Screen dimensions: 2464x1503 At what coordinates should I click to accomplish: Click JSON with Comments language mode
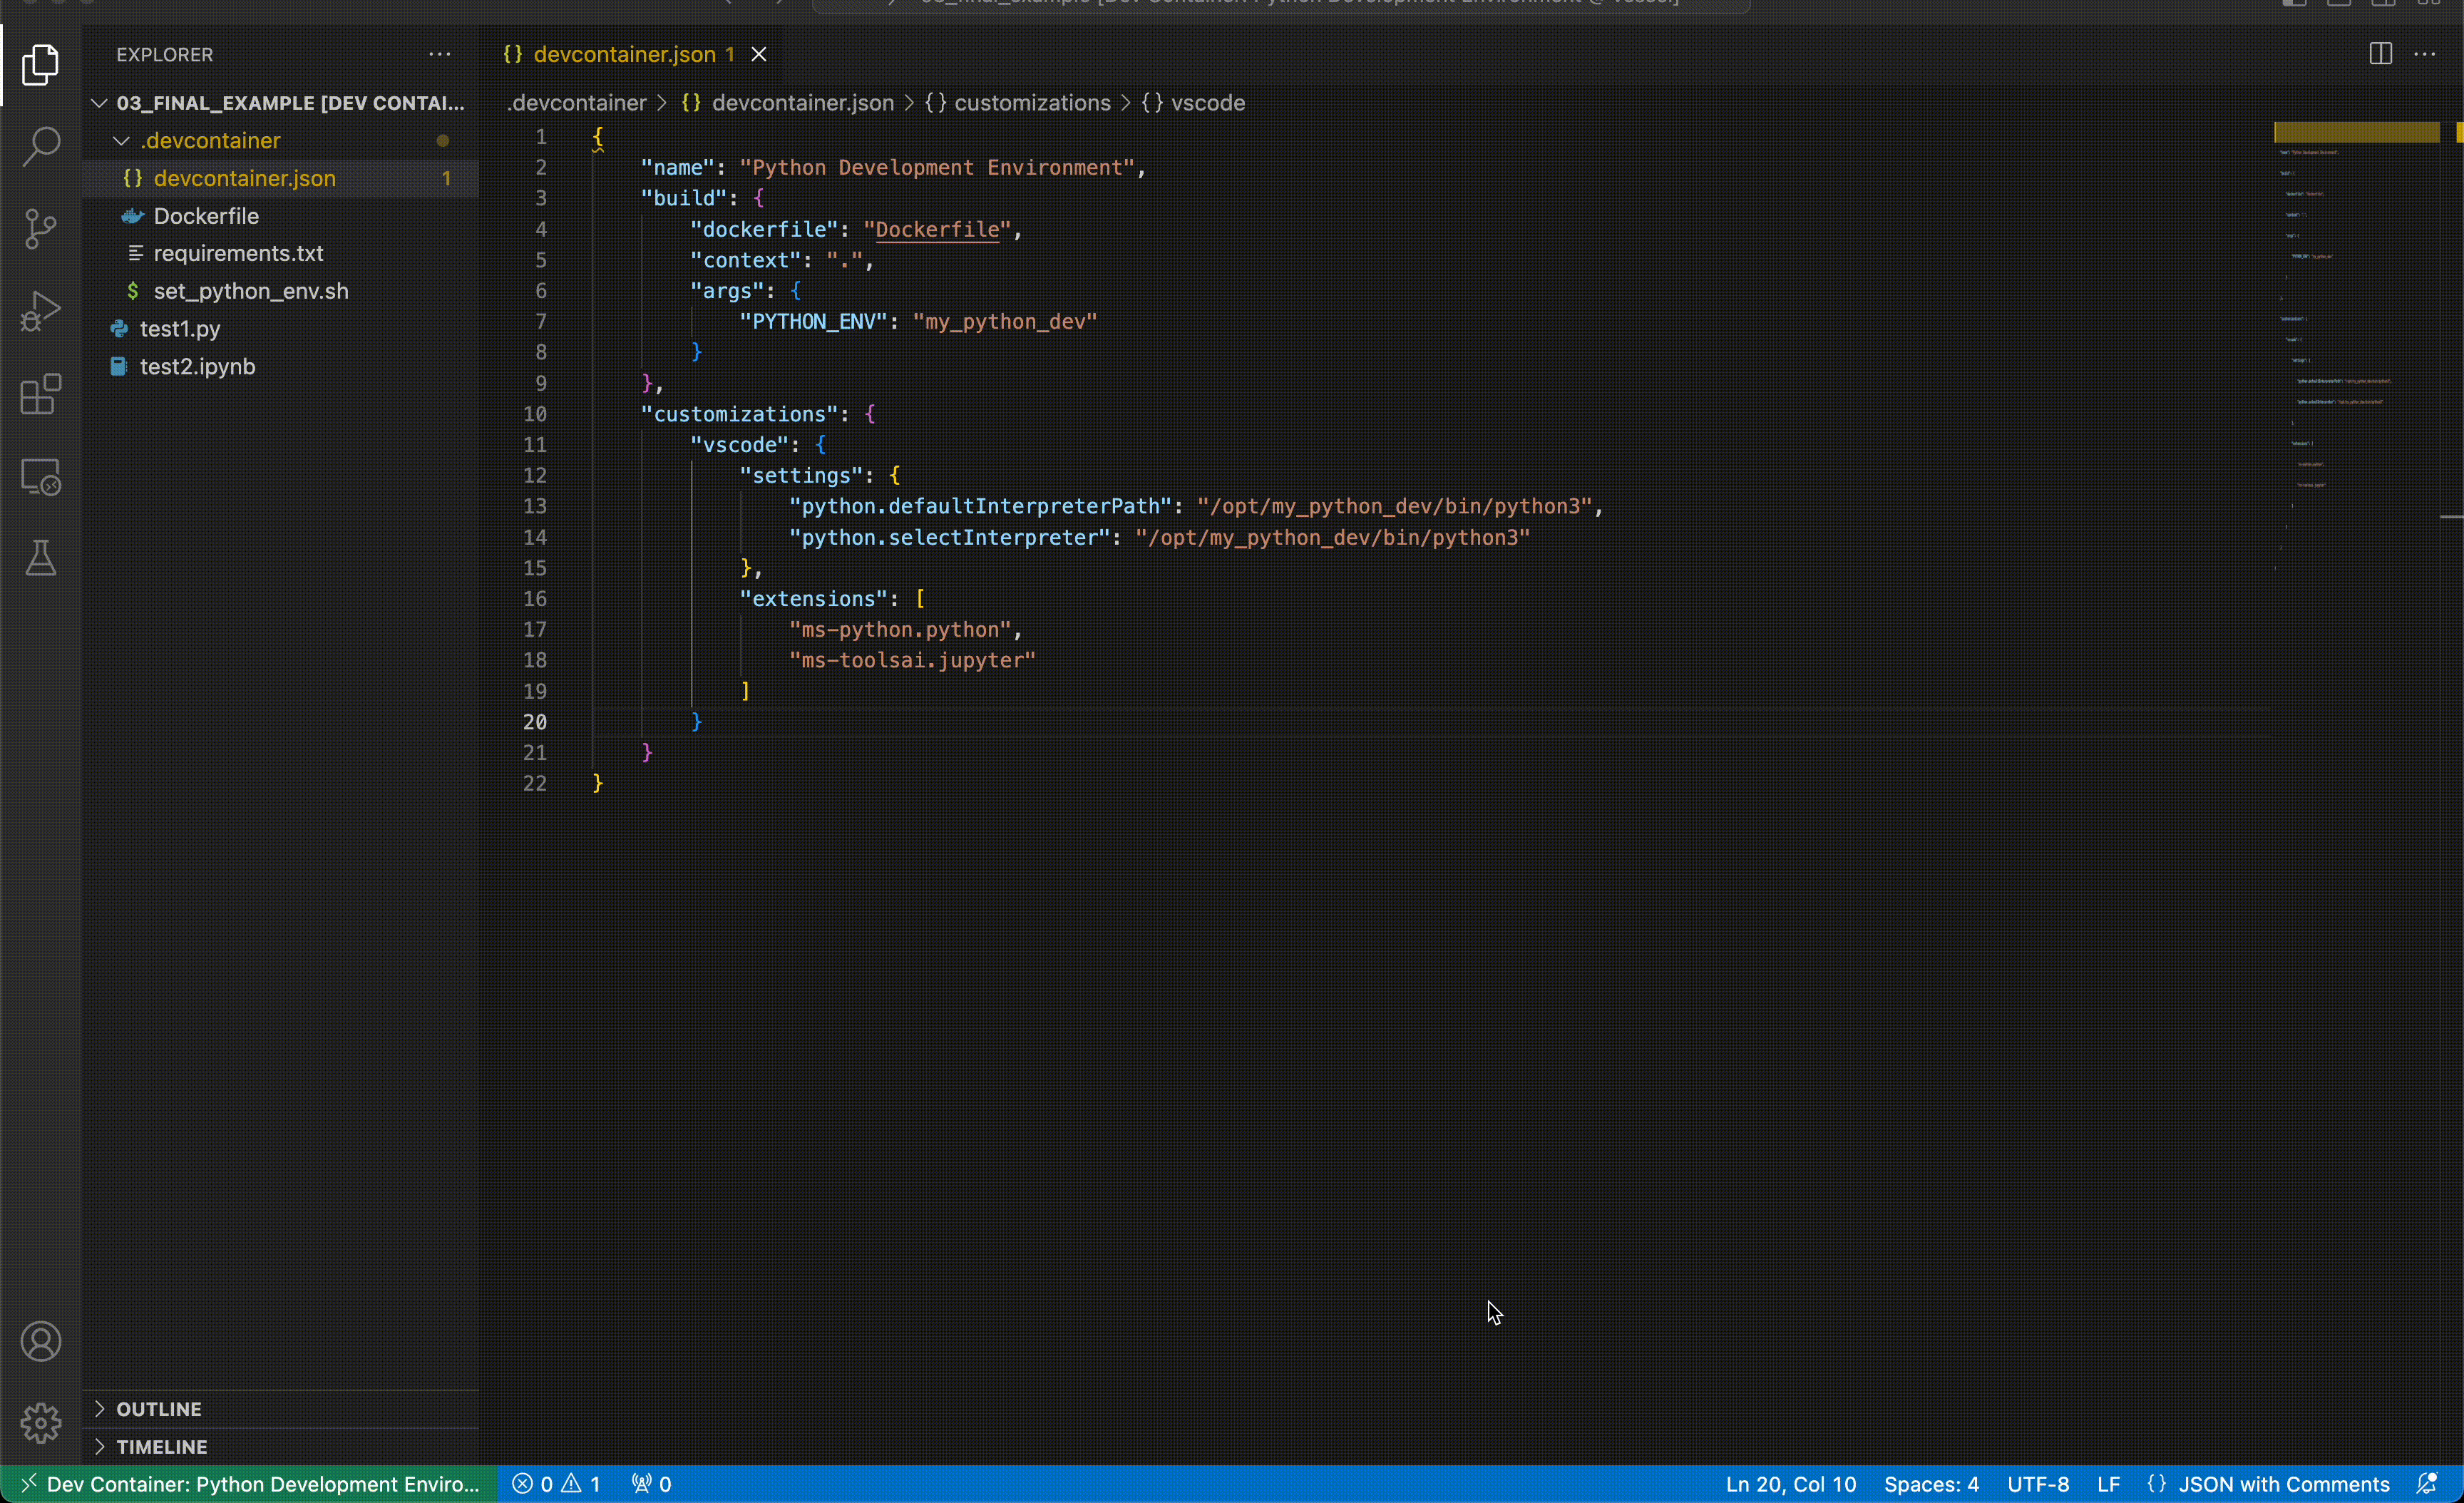point(2283,1484)
